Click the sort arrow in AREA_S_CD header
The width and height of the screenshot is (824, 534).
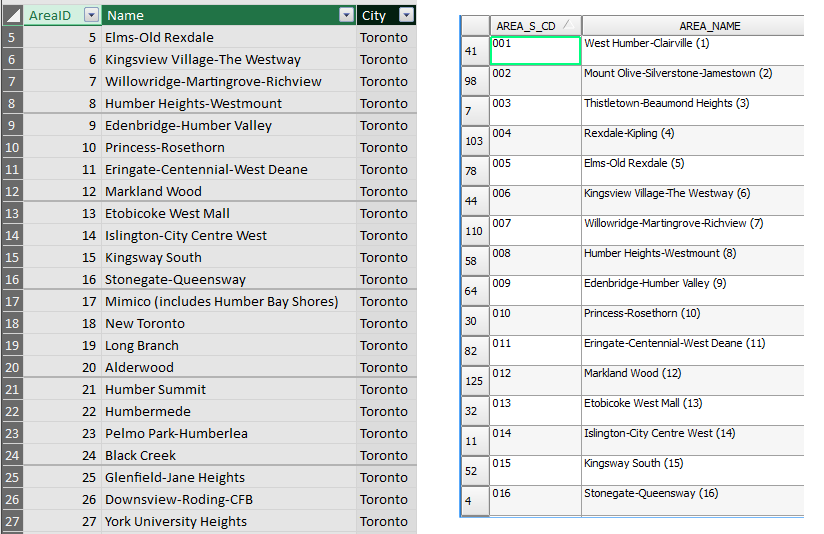[x=568, y=24]
